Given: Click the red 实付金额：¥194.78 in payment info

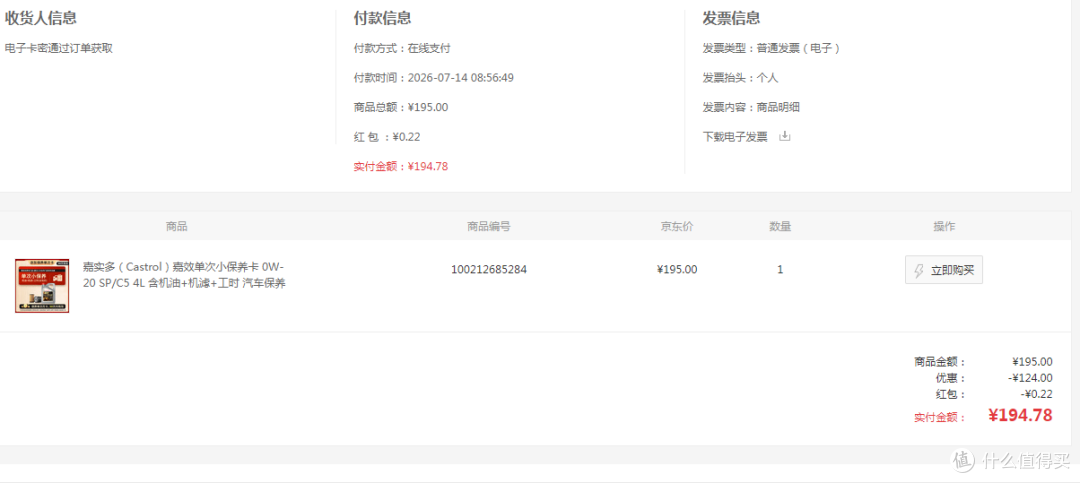Looking at the screenshot, I should pos(401,166).
